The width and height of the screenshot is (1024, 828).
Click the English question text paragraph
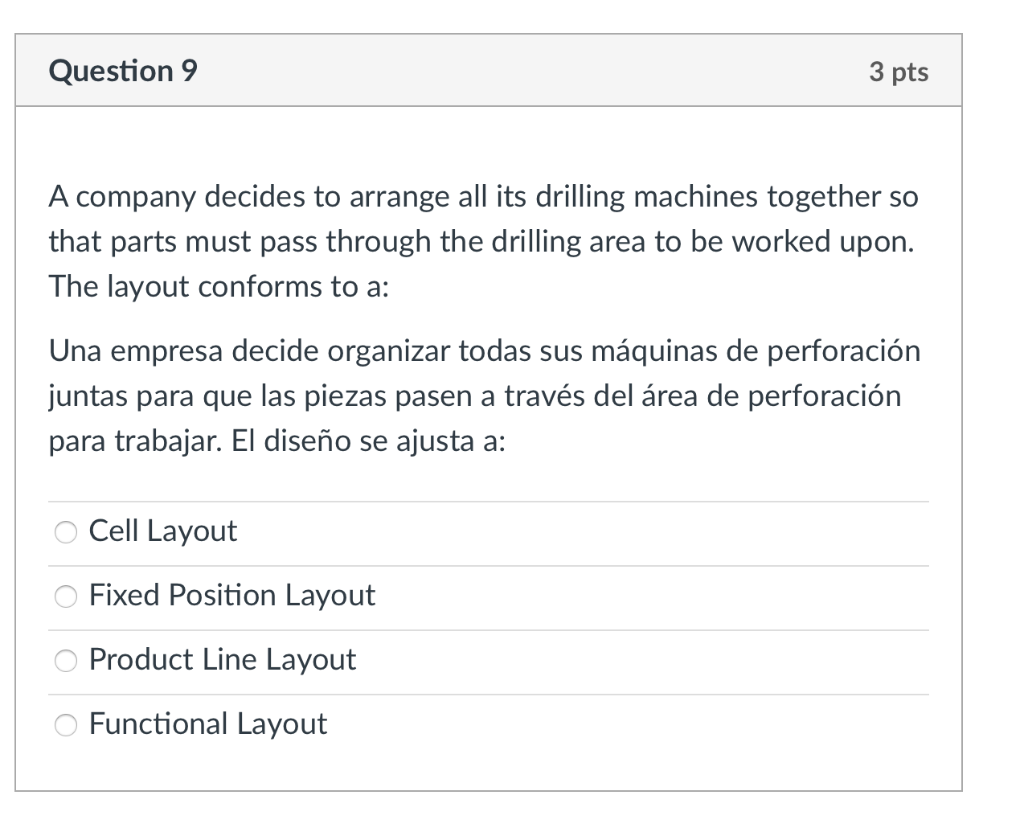coord(484,241)
